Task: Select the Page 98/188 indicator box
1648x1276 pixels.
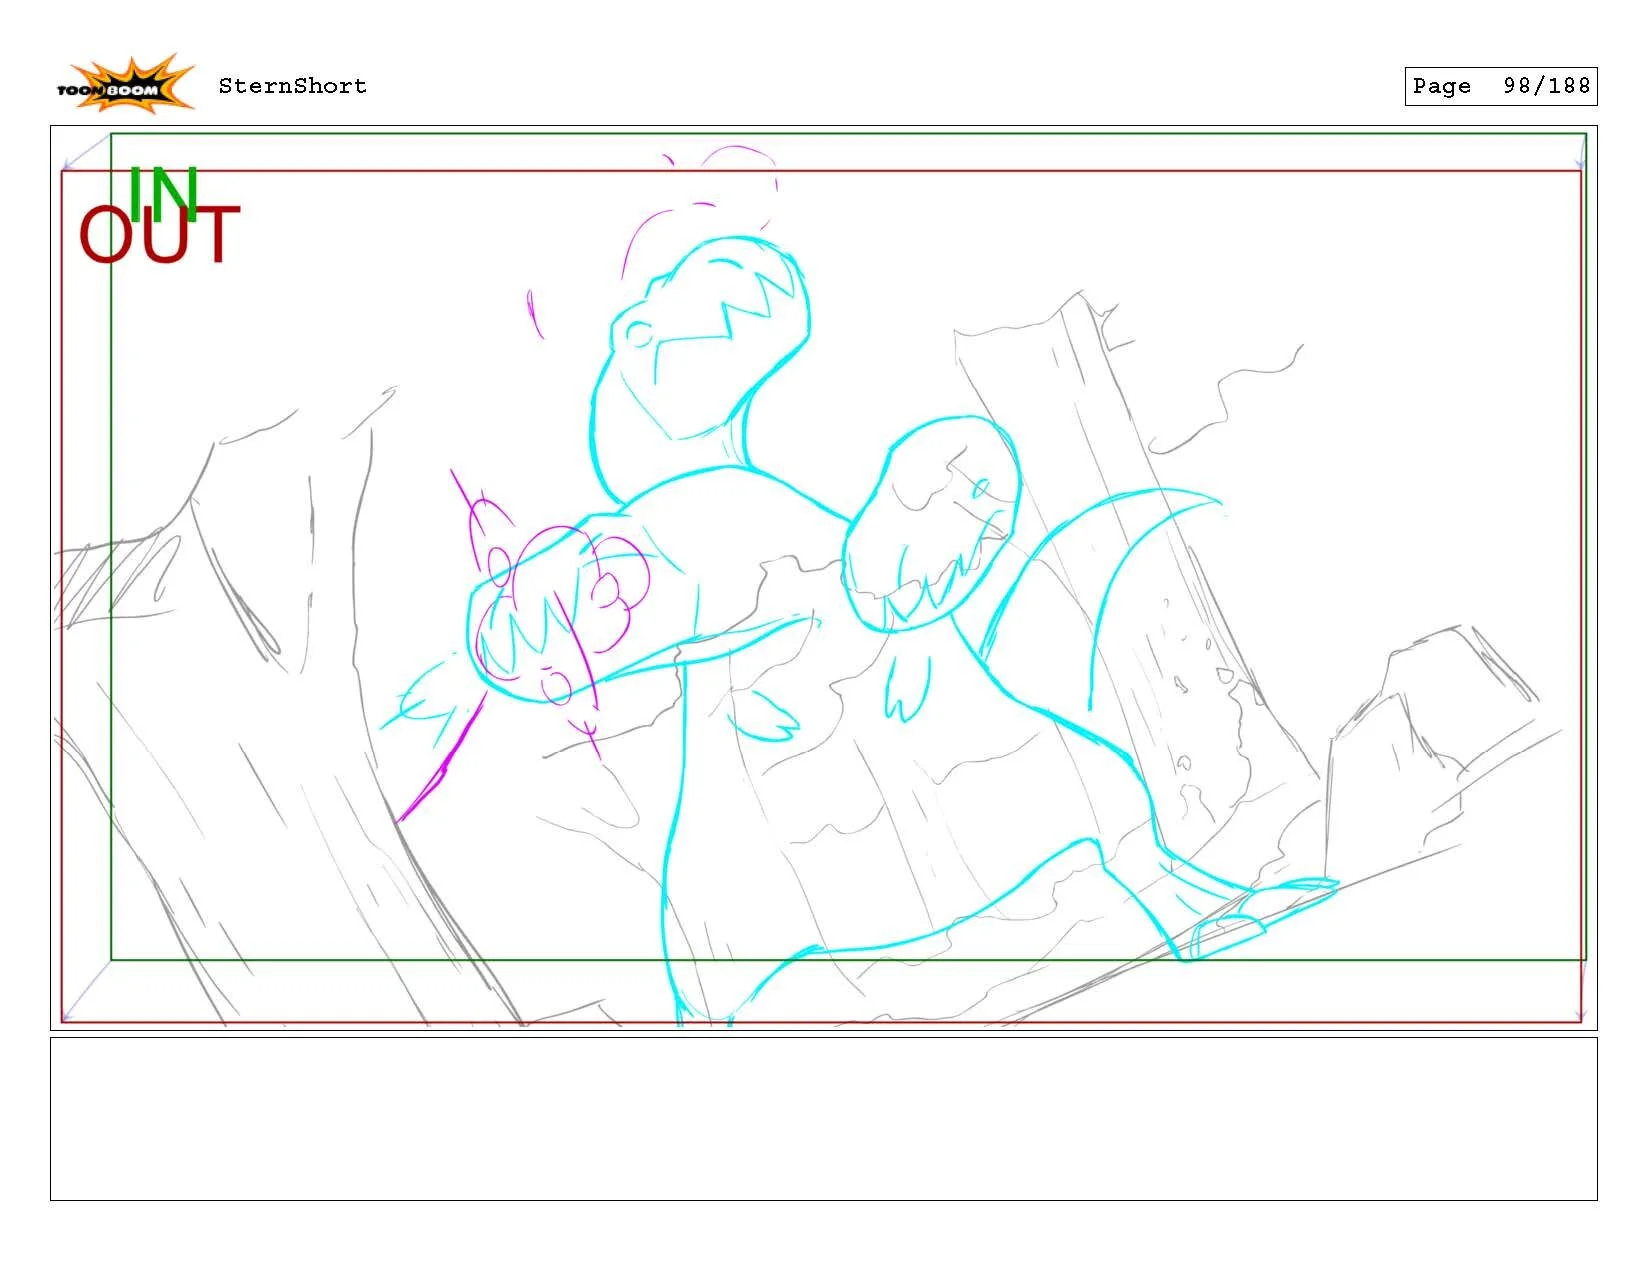Action: point(1499,86)
